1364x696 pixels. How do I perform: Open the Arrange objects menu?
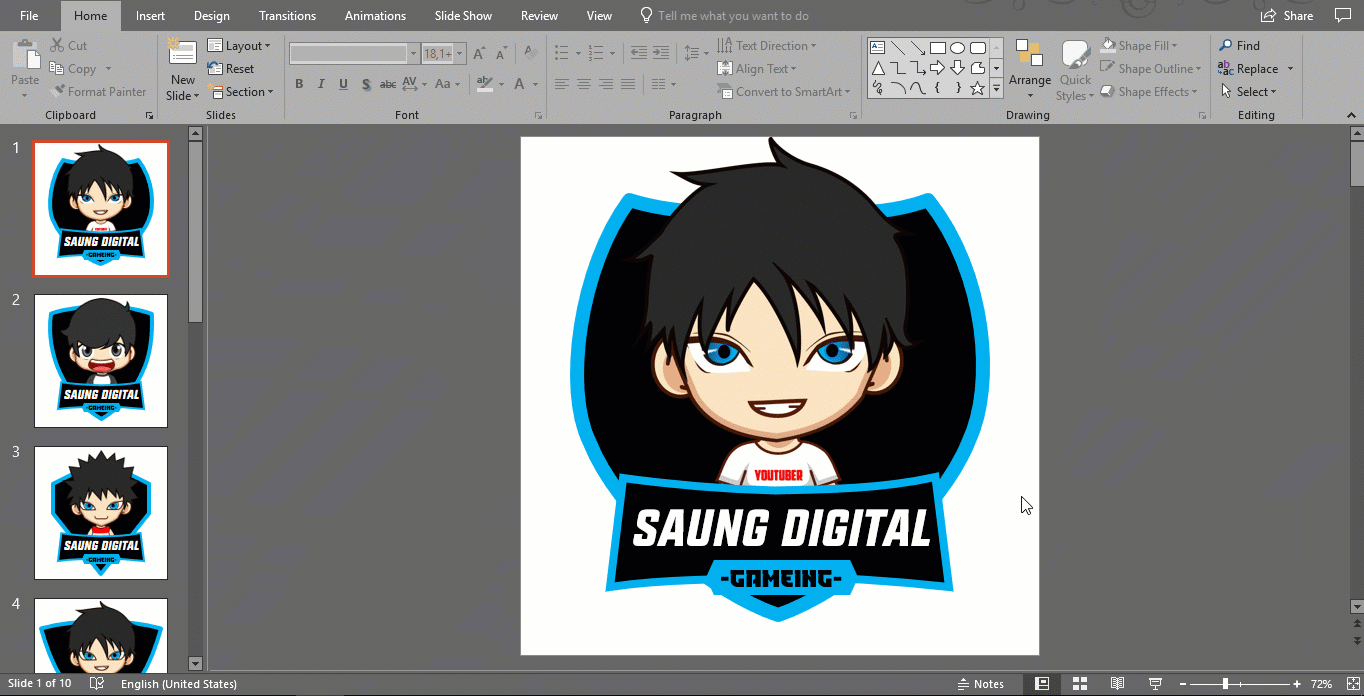(1029, 68)
